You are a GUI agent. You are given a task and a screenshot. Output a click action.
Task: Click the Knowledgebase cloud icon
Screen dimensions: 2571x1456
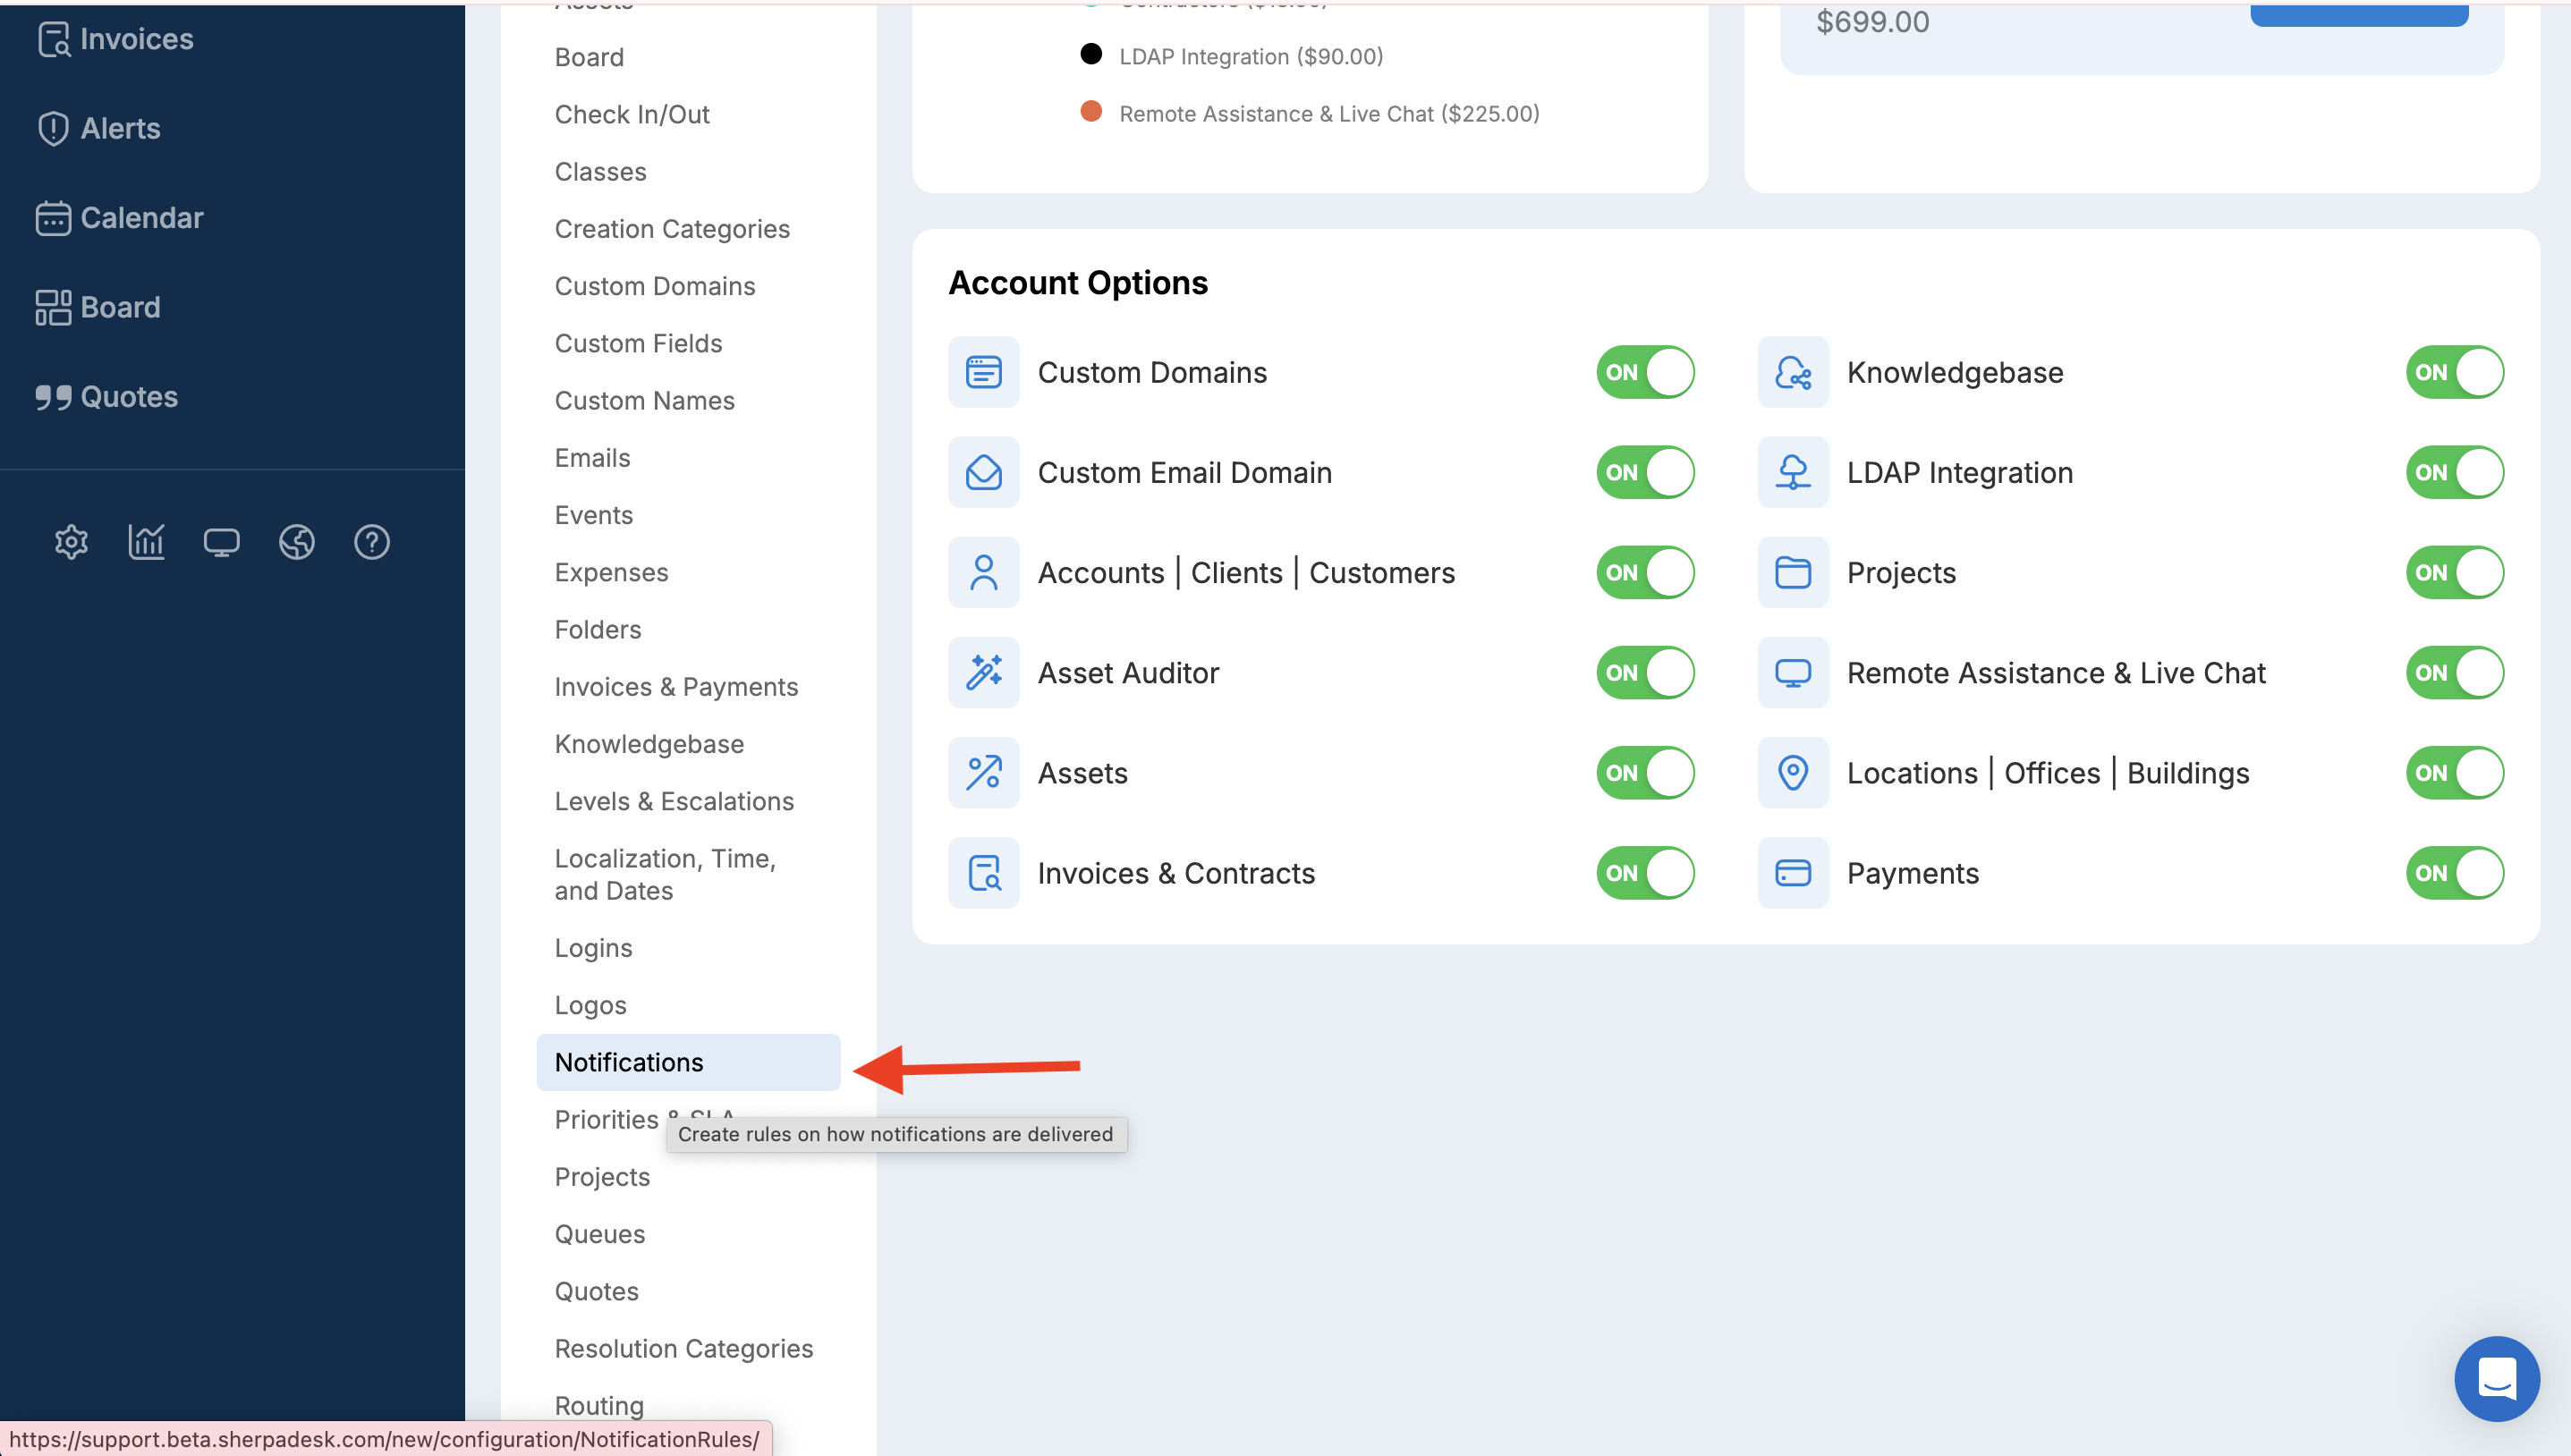click(x=1792, y=373)
